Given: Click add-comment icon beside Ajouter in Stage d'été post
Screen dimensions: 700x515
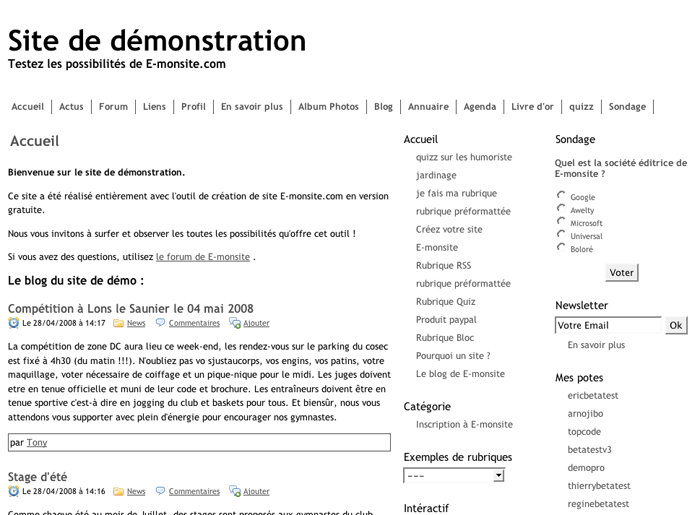Looking at the screenshot, I should [235, 491].
